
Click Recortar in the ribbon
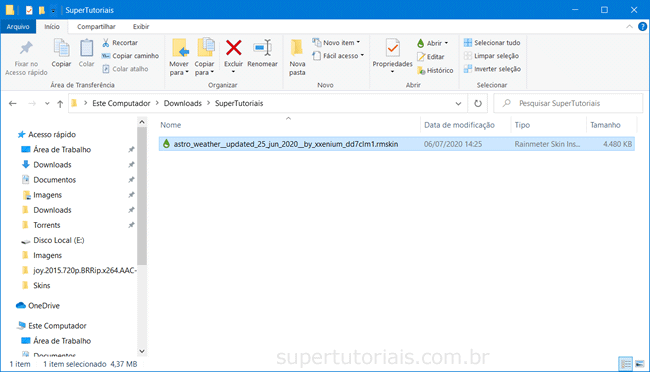tap(120, 43)
